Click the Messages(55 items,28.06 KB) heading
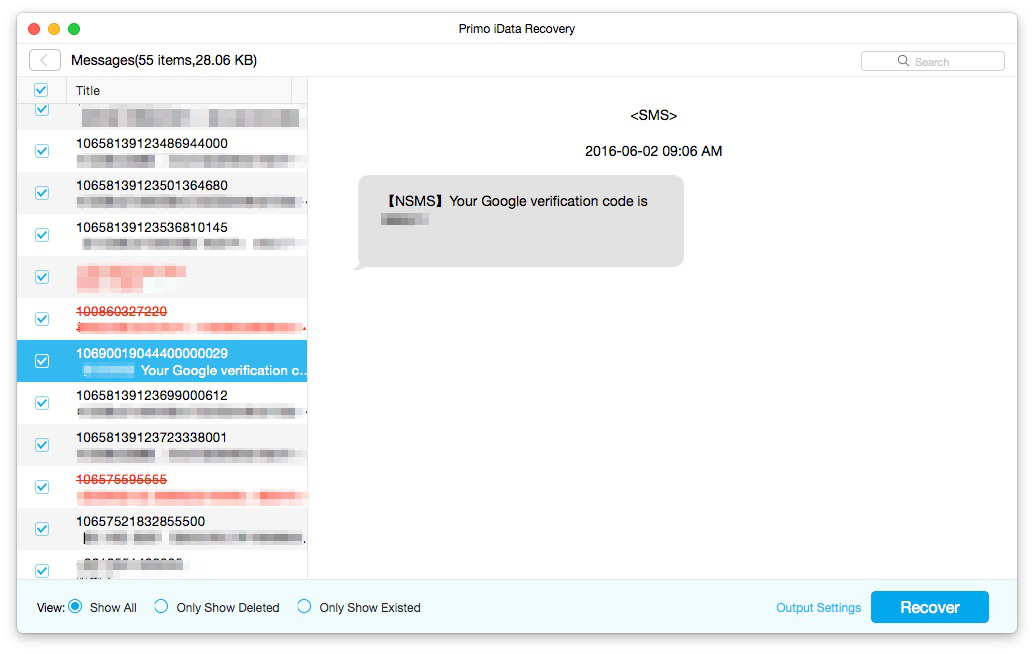The width and height of the screenshot is (1034, 654). click(164, 61)
